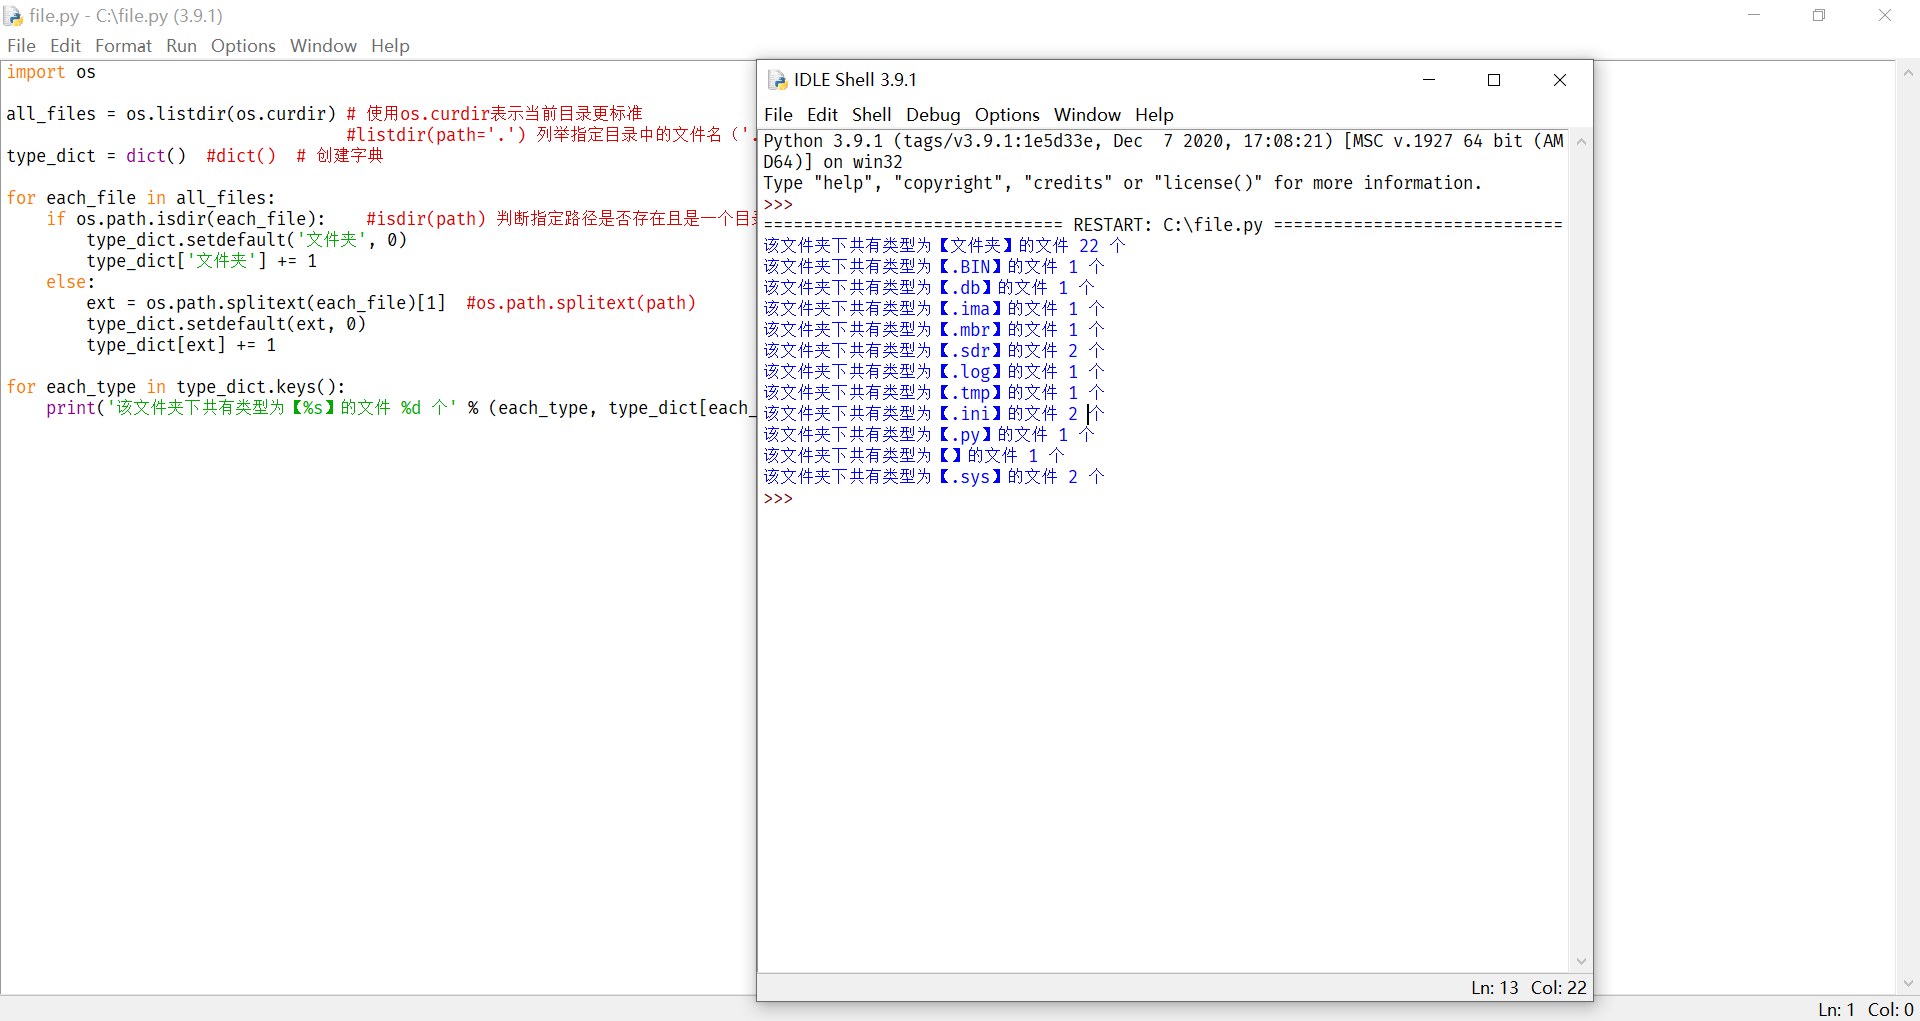Open the Edit menu in file.py editor

[x=65, y=46]
